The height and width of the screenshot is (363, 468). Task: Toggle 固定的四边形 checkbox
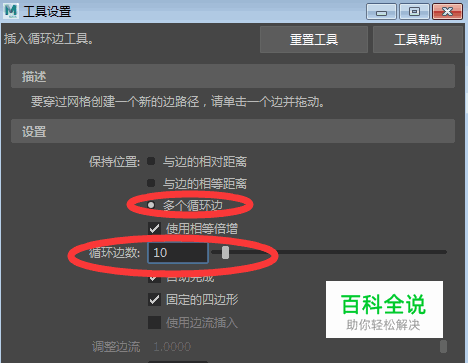[154, 300]
